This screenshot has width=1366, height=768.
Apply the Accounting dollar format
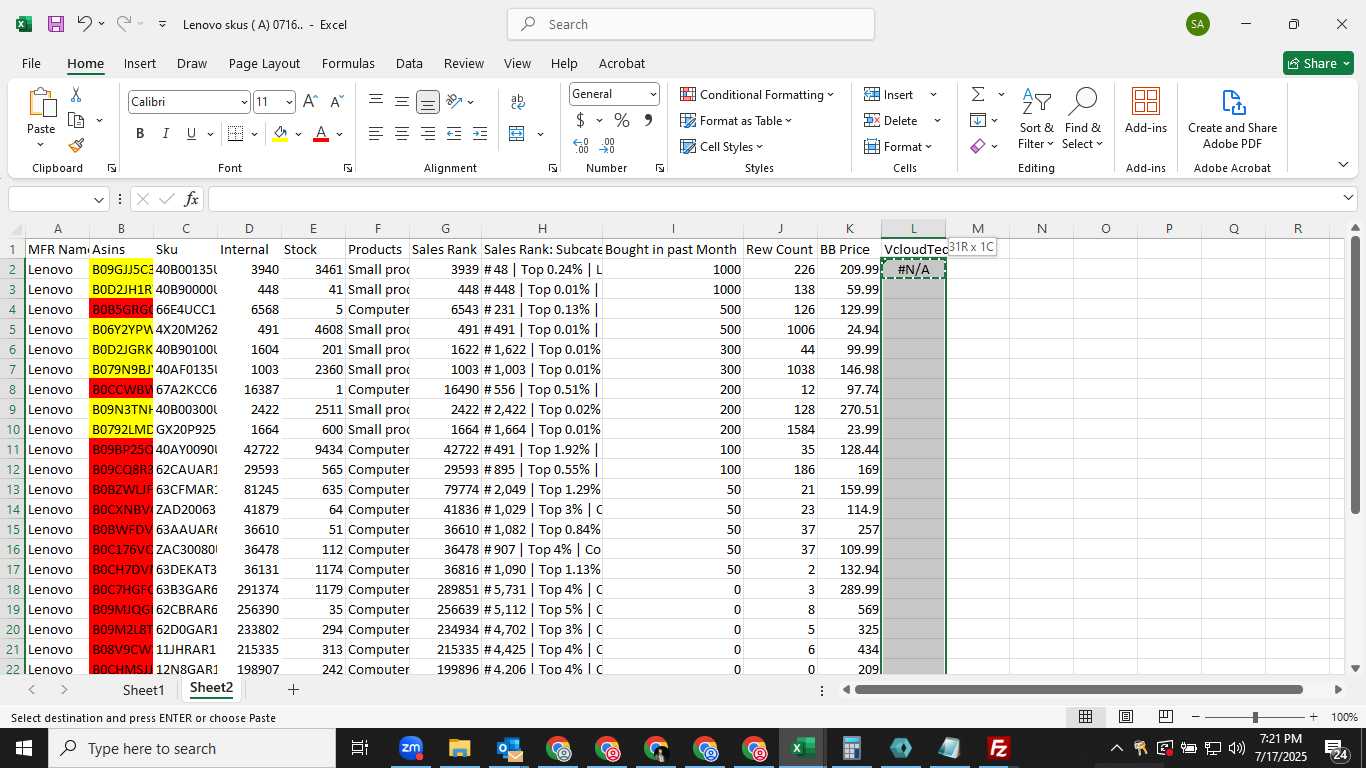pyautogui.click(x=580, y=120)
